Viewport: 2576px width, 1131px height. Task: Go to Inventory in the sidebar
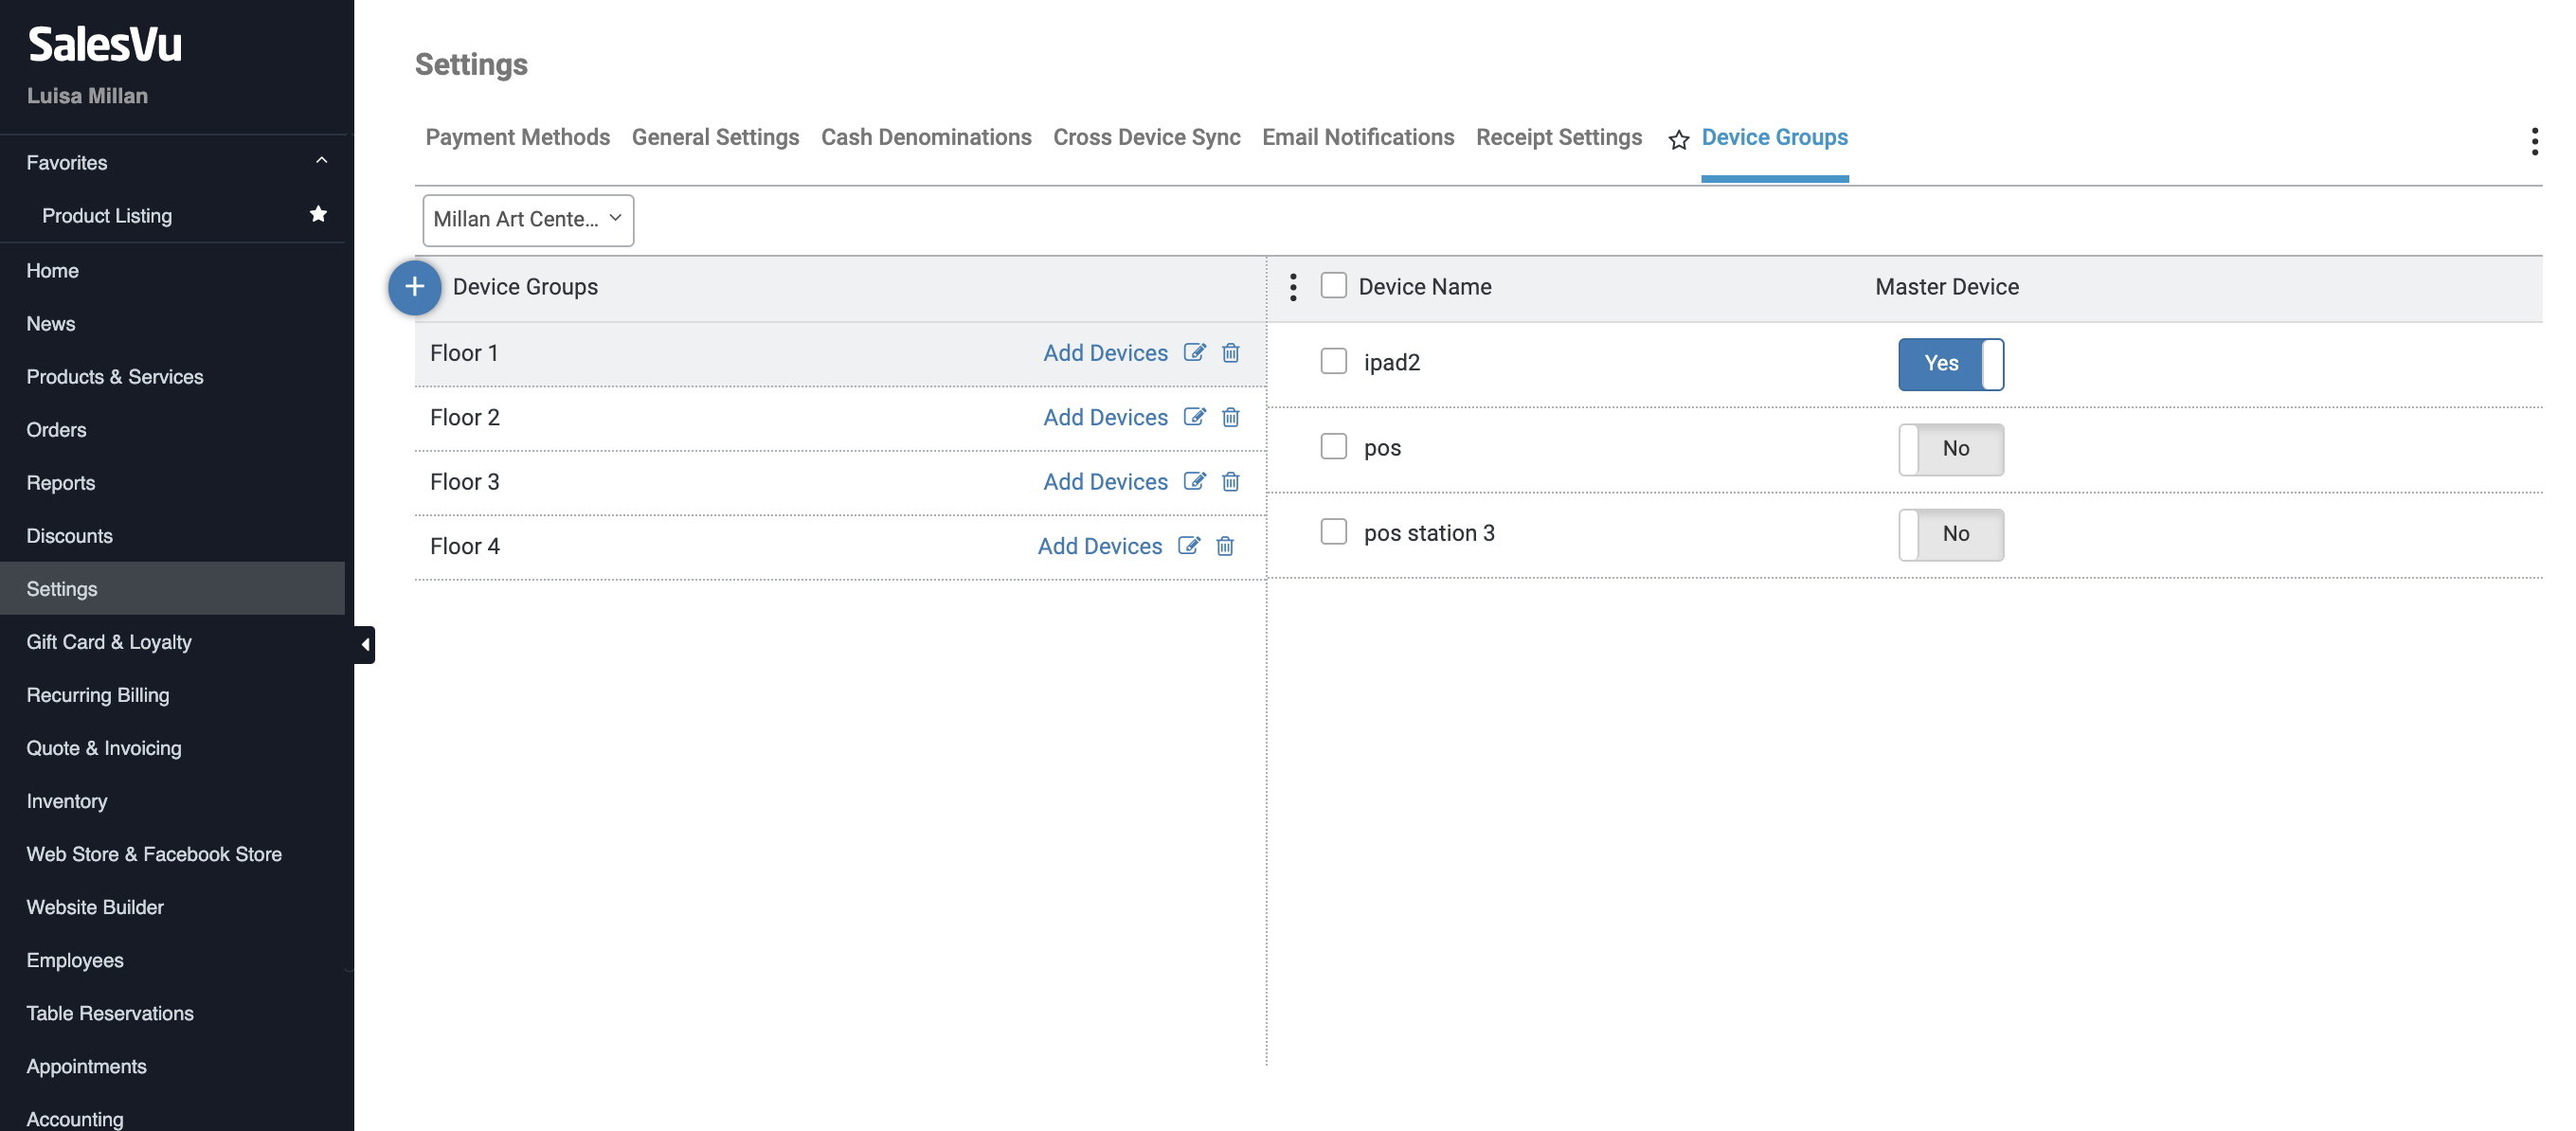[66, 801]
